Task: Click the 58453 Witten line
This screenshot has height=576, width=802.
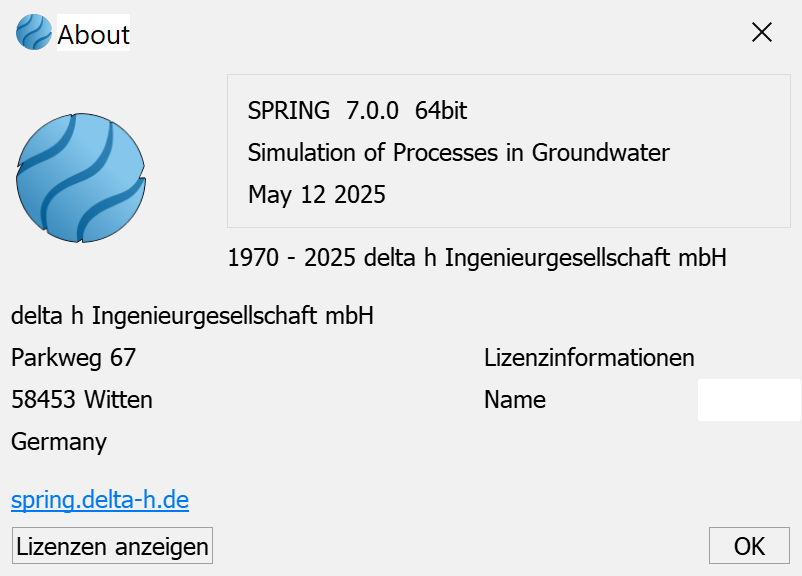Action: tap(82, 400)
